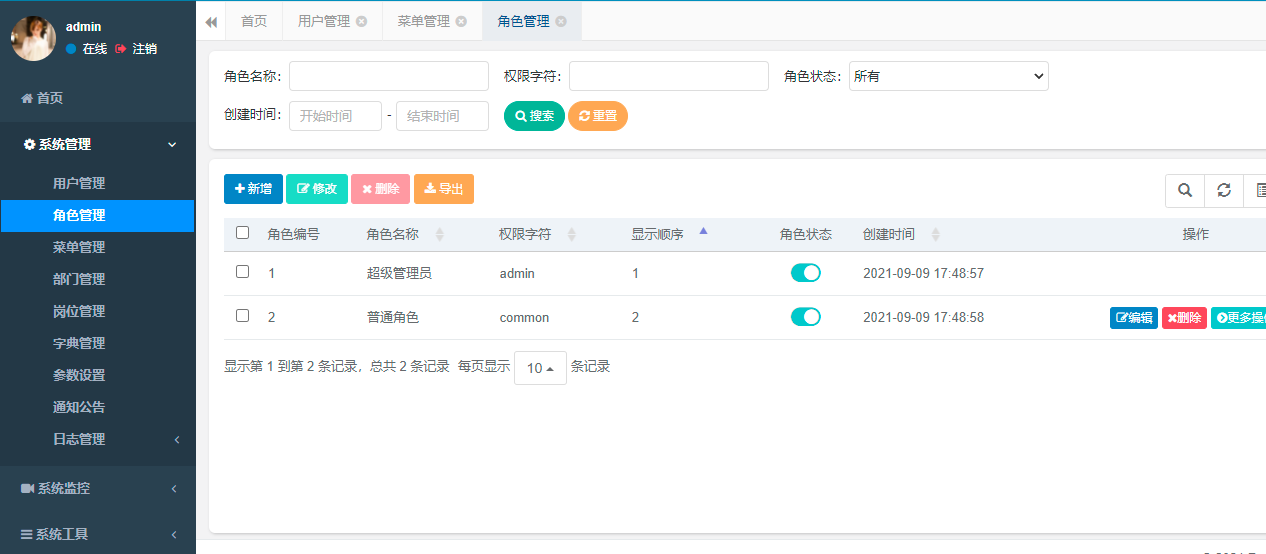Click the 注销 logout link

pyautogui.click(x=136, y=49)
